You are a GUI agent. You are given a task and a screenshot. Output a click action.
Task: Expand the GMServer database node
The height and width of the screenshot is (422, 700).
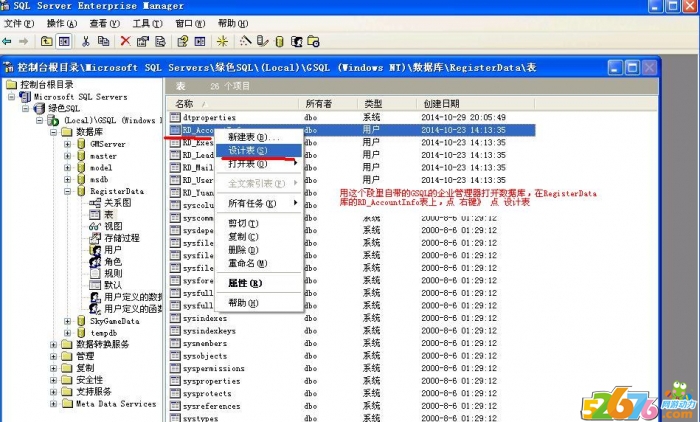click(x=67, y=144)
